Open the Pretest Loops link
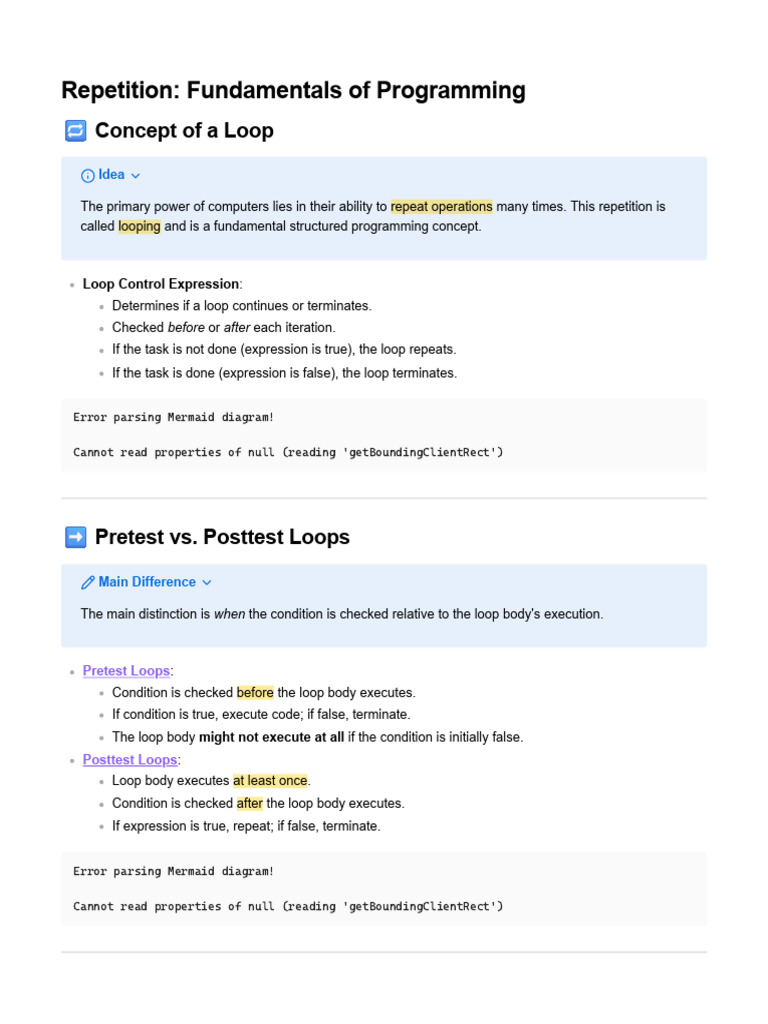The width and height of the screenshot is (768, 1024). (x=126, y=670)
